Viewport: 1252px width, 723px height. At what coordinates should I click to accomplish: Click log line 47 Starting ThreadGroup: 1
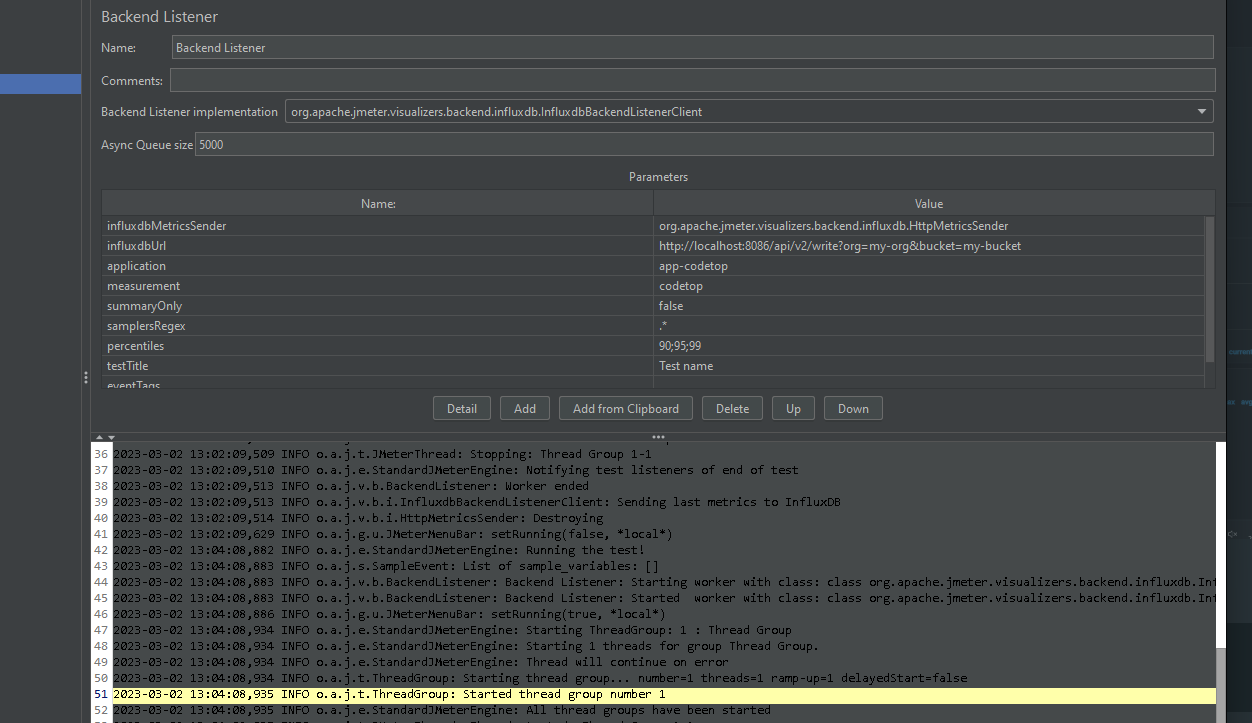point(452,630)
